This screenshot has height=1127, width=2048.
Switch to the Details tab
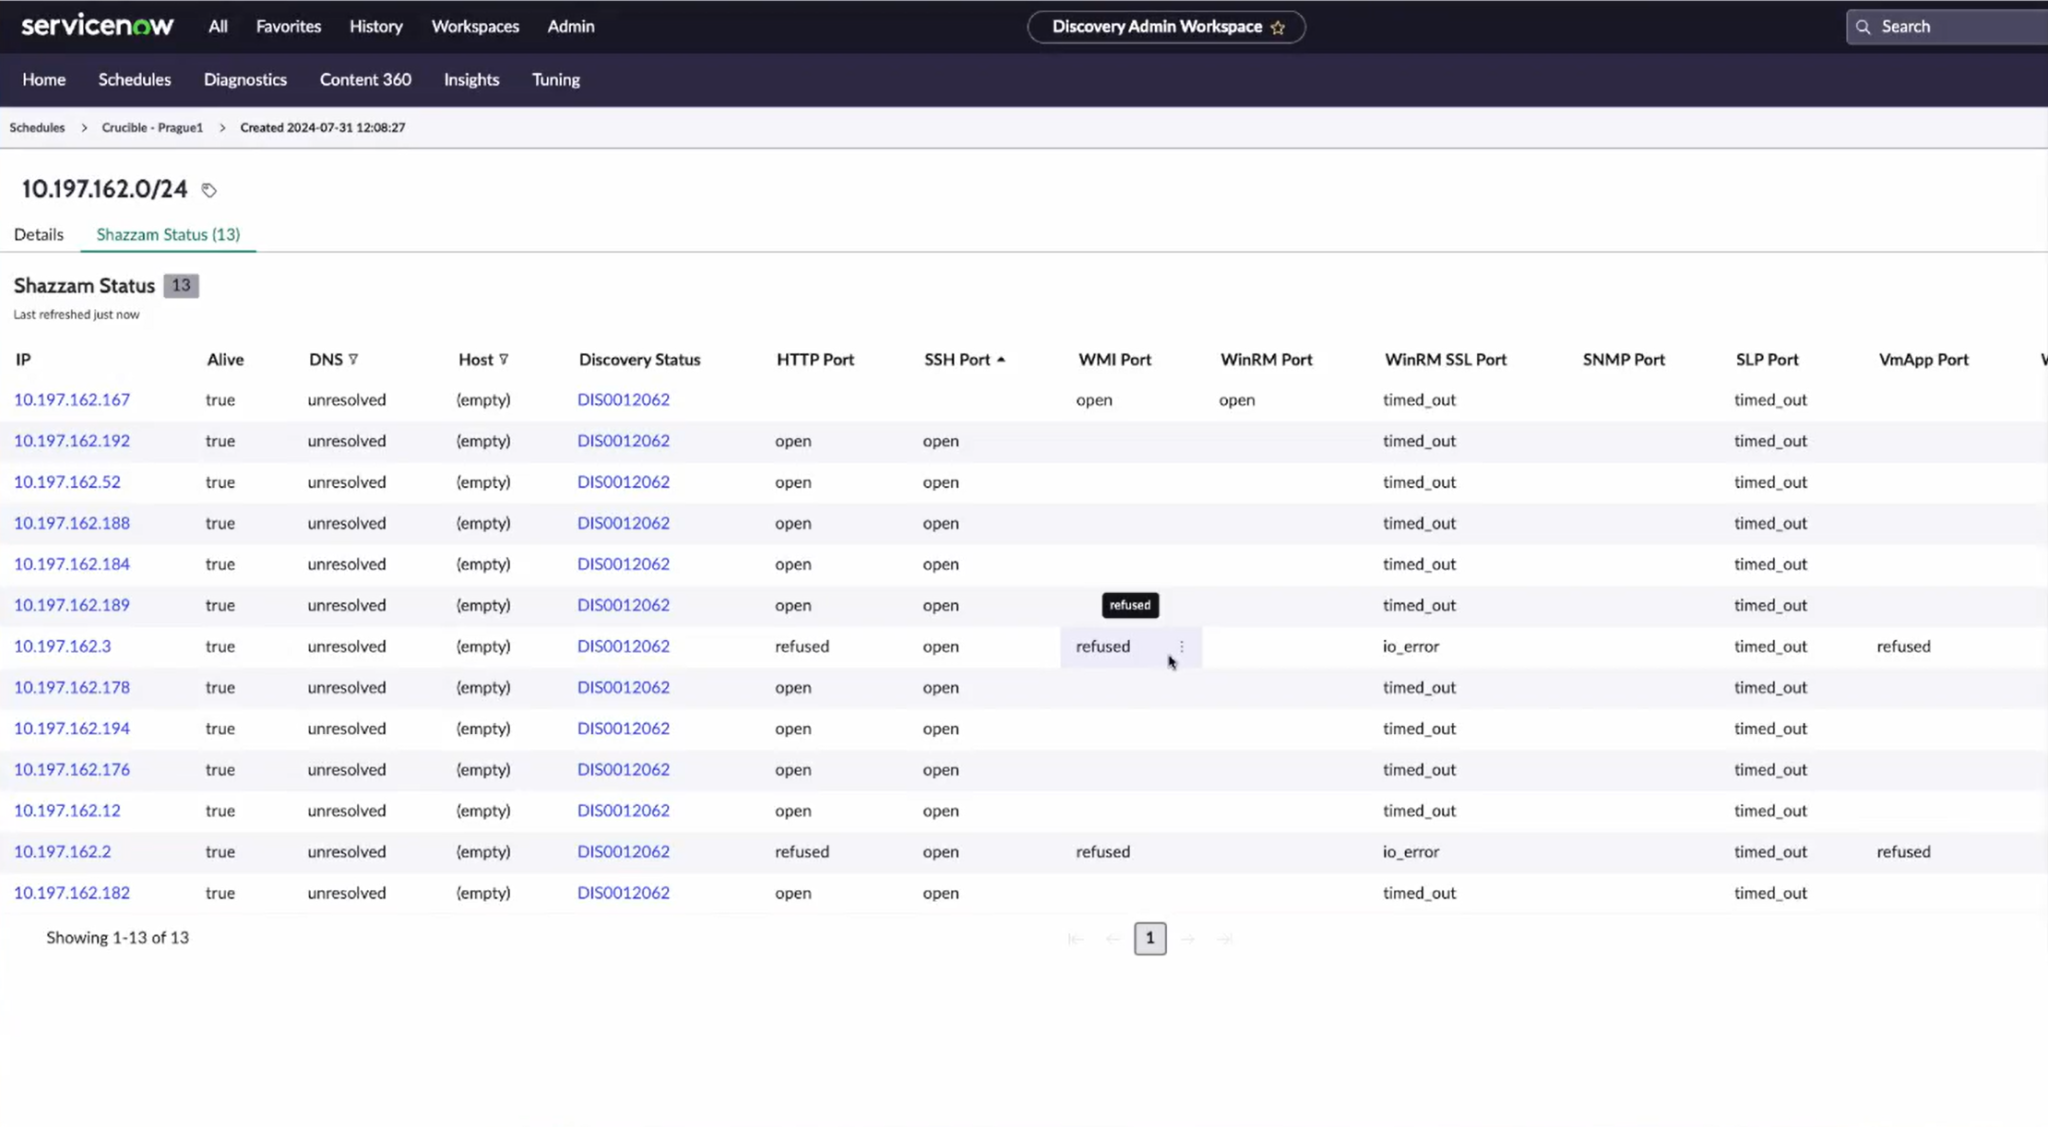click(38, 234)
